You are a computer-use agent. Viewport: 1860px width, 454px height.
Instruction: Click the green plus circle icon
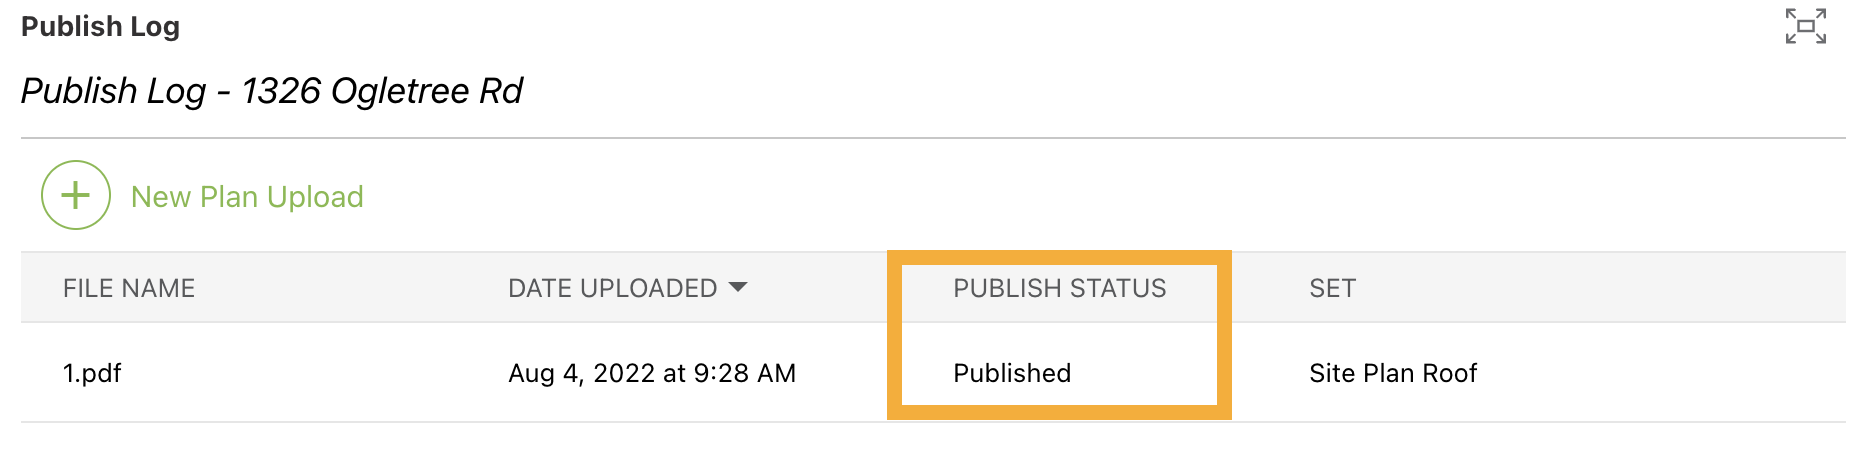[x=76, y=195]
